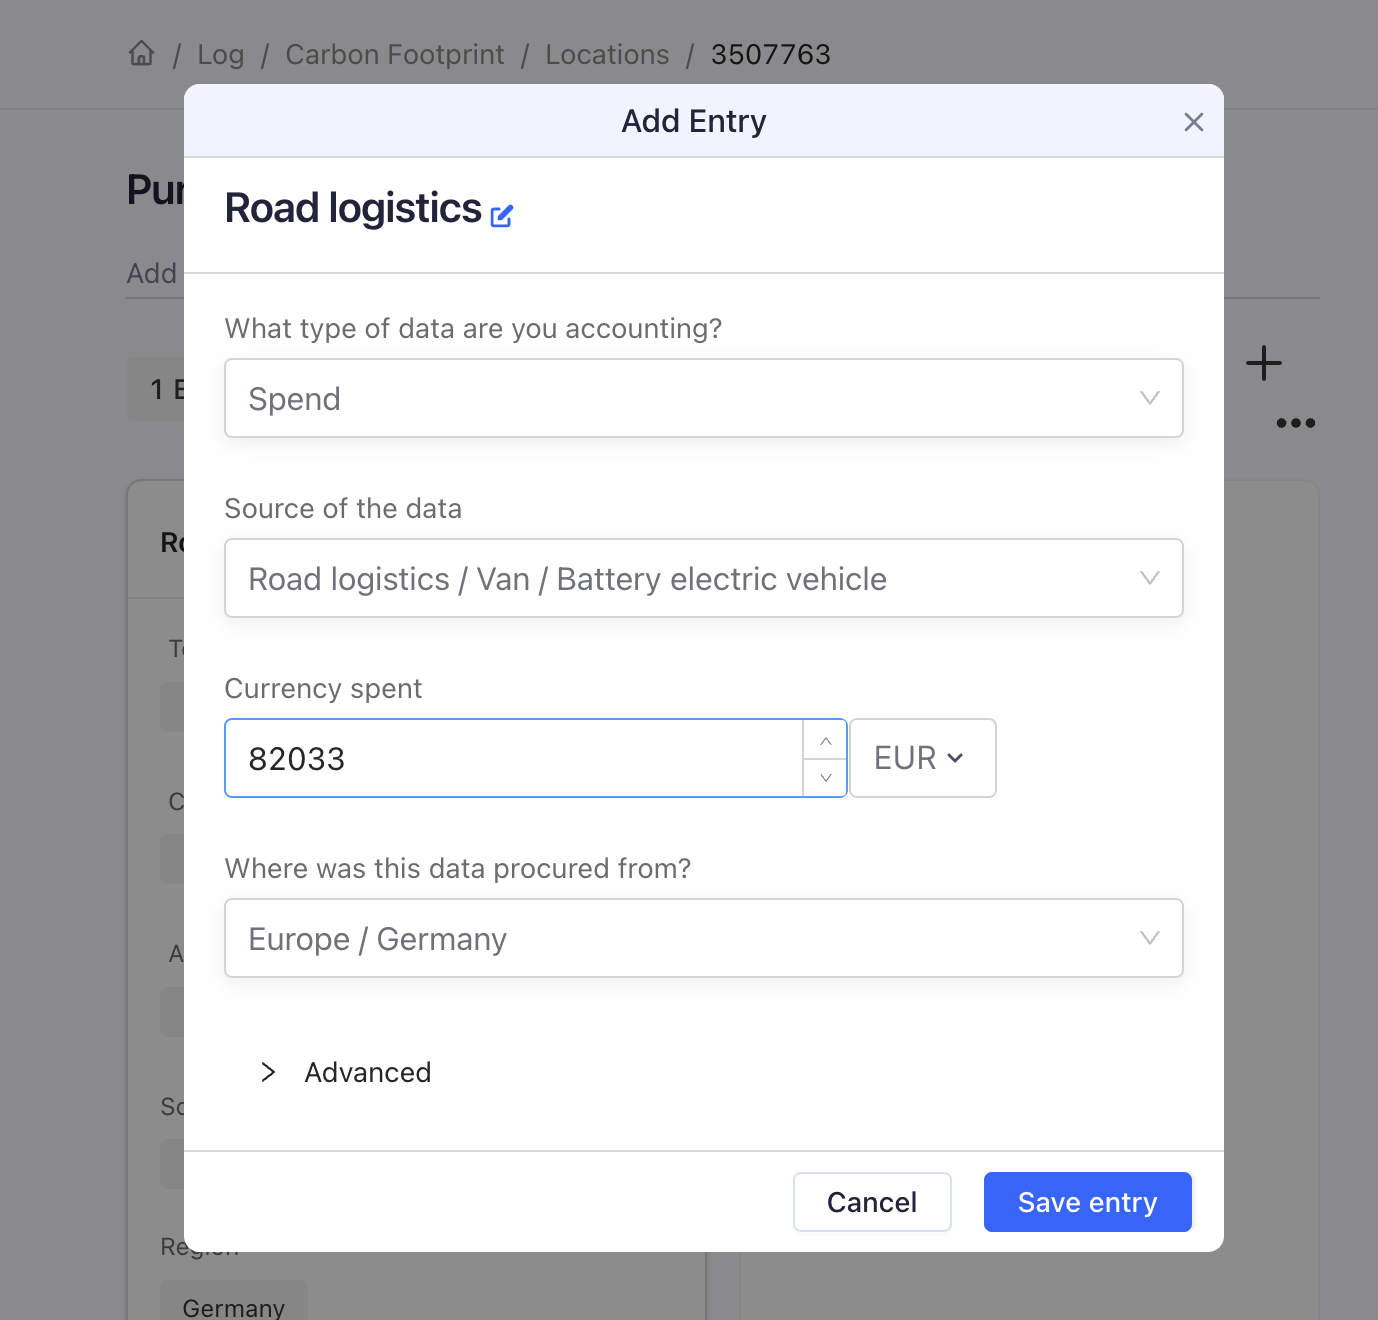Open the three-dots more options menu
Viewport: 1378px width, 1320px height.
[1296, 423]
